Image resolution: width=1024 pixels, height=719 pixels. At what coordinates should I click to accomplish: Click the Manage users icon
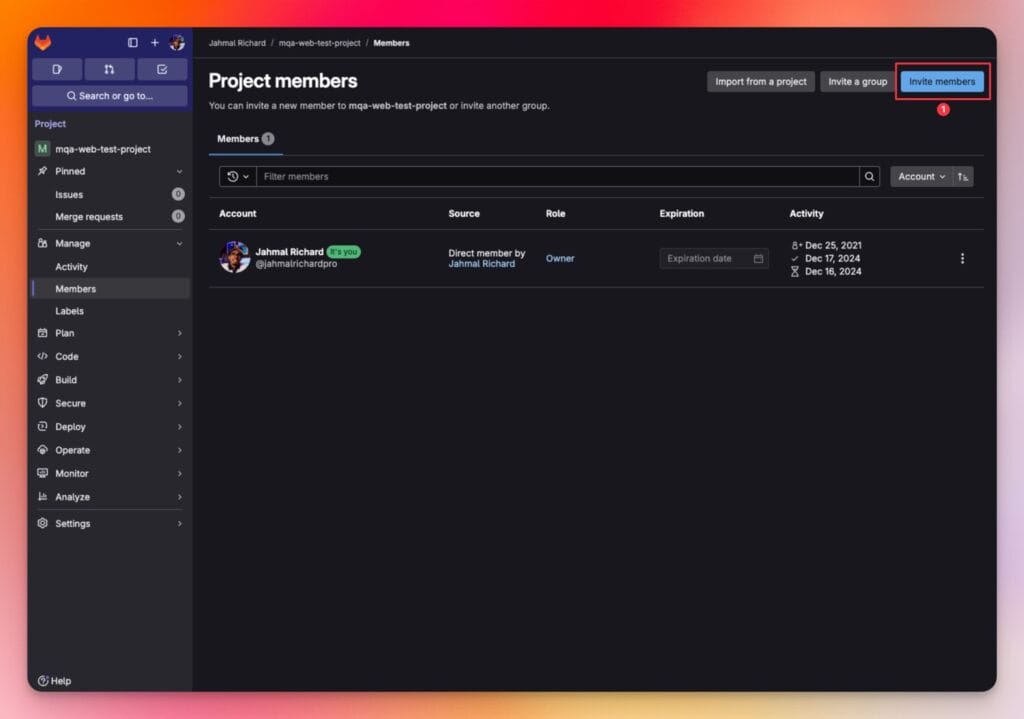[x=42, y=243]
